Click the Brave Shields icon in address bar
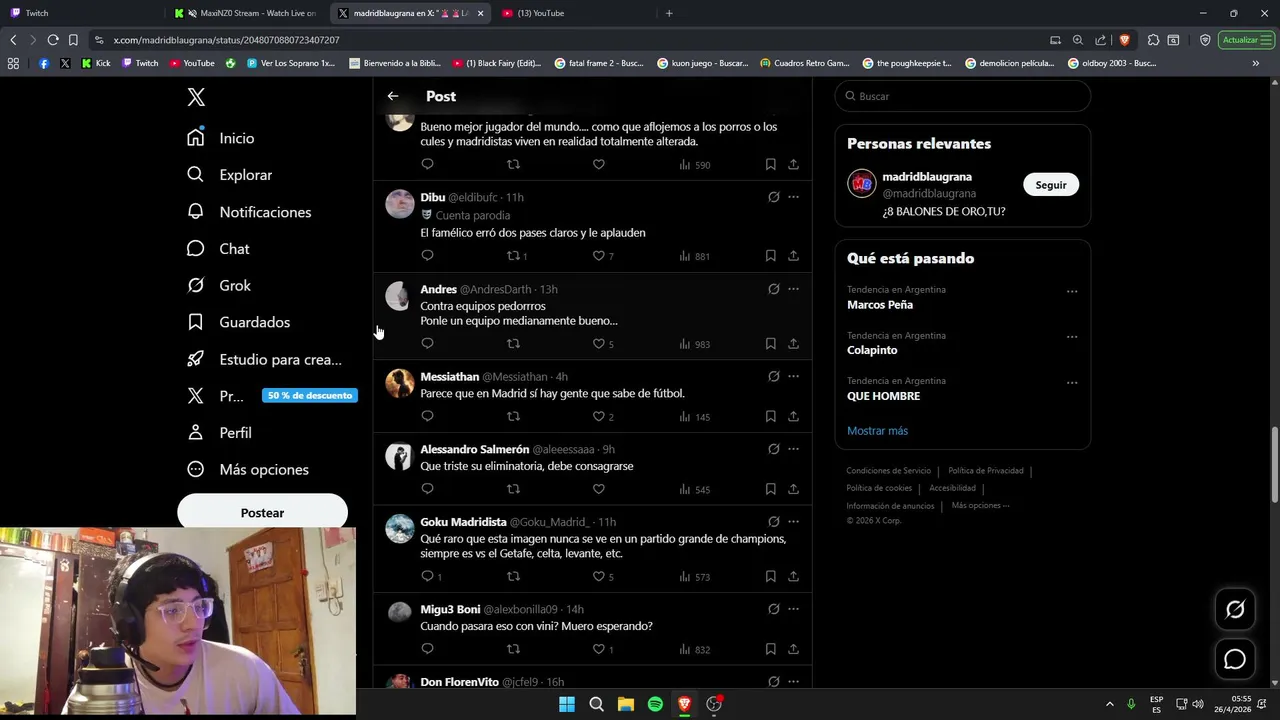 tap(1124, 40)
